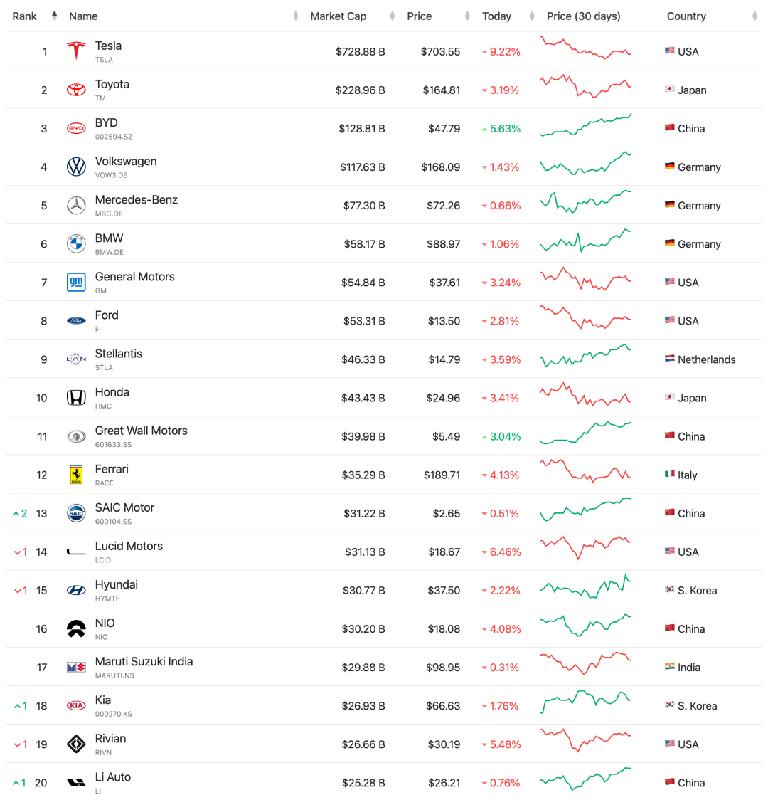Click the Kia logo icon
Screen dimensions: 768x800
[76, 705]
